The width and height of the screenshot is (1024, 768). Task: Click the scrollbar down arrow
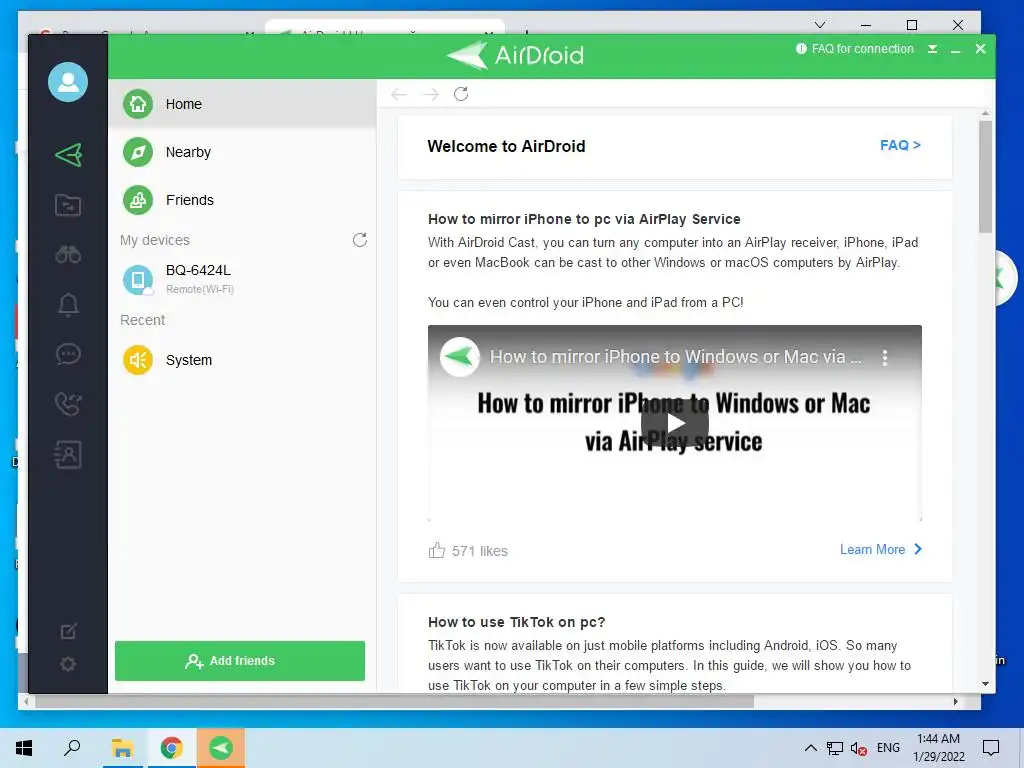click(x=985, y=684)
